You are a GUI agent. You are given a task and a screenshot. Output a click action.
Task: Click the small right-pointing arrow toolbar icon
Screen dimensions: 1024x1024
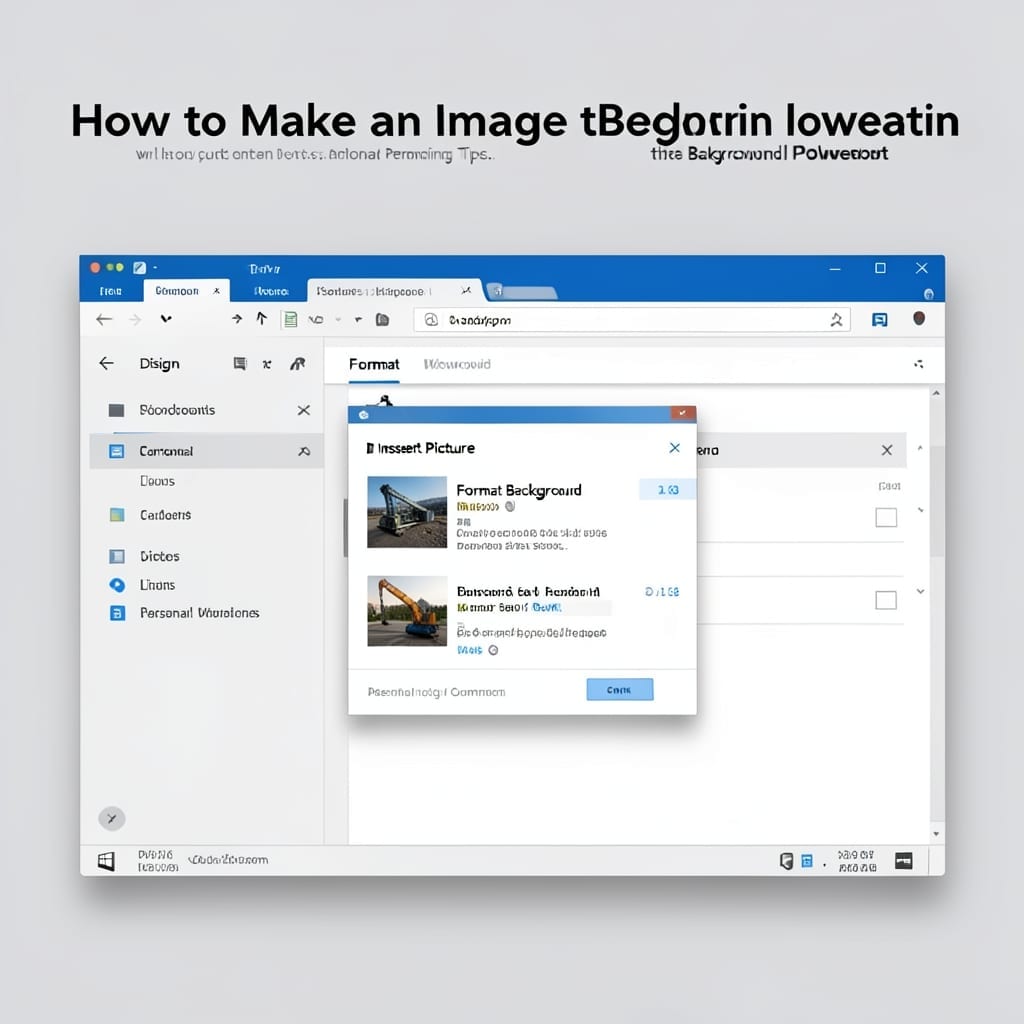click(237, 319)
